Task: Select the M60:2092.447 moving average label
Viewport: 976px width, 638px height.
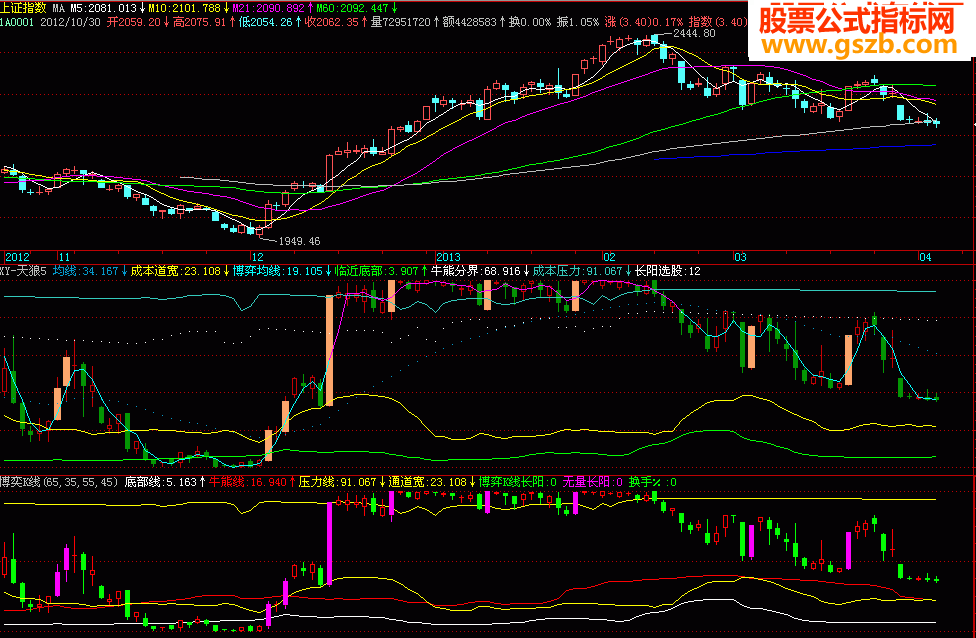Action: pos(352,8)
